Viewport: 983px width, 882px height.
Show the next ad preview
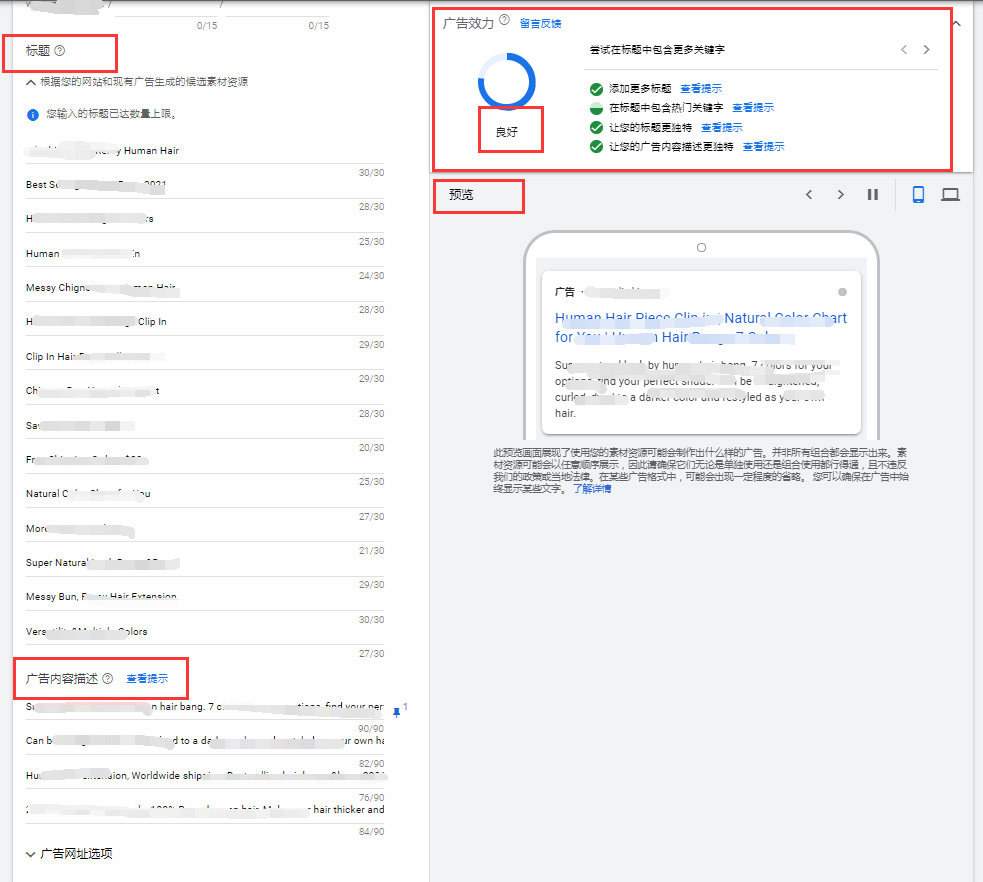(840, 195)
